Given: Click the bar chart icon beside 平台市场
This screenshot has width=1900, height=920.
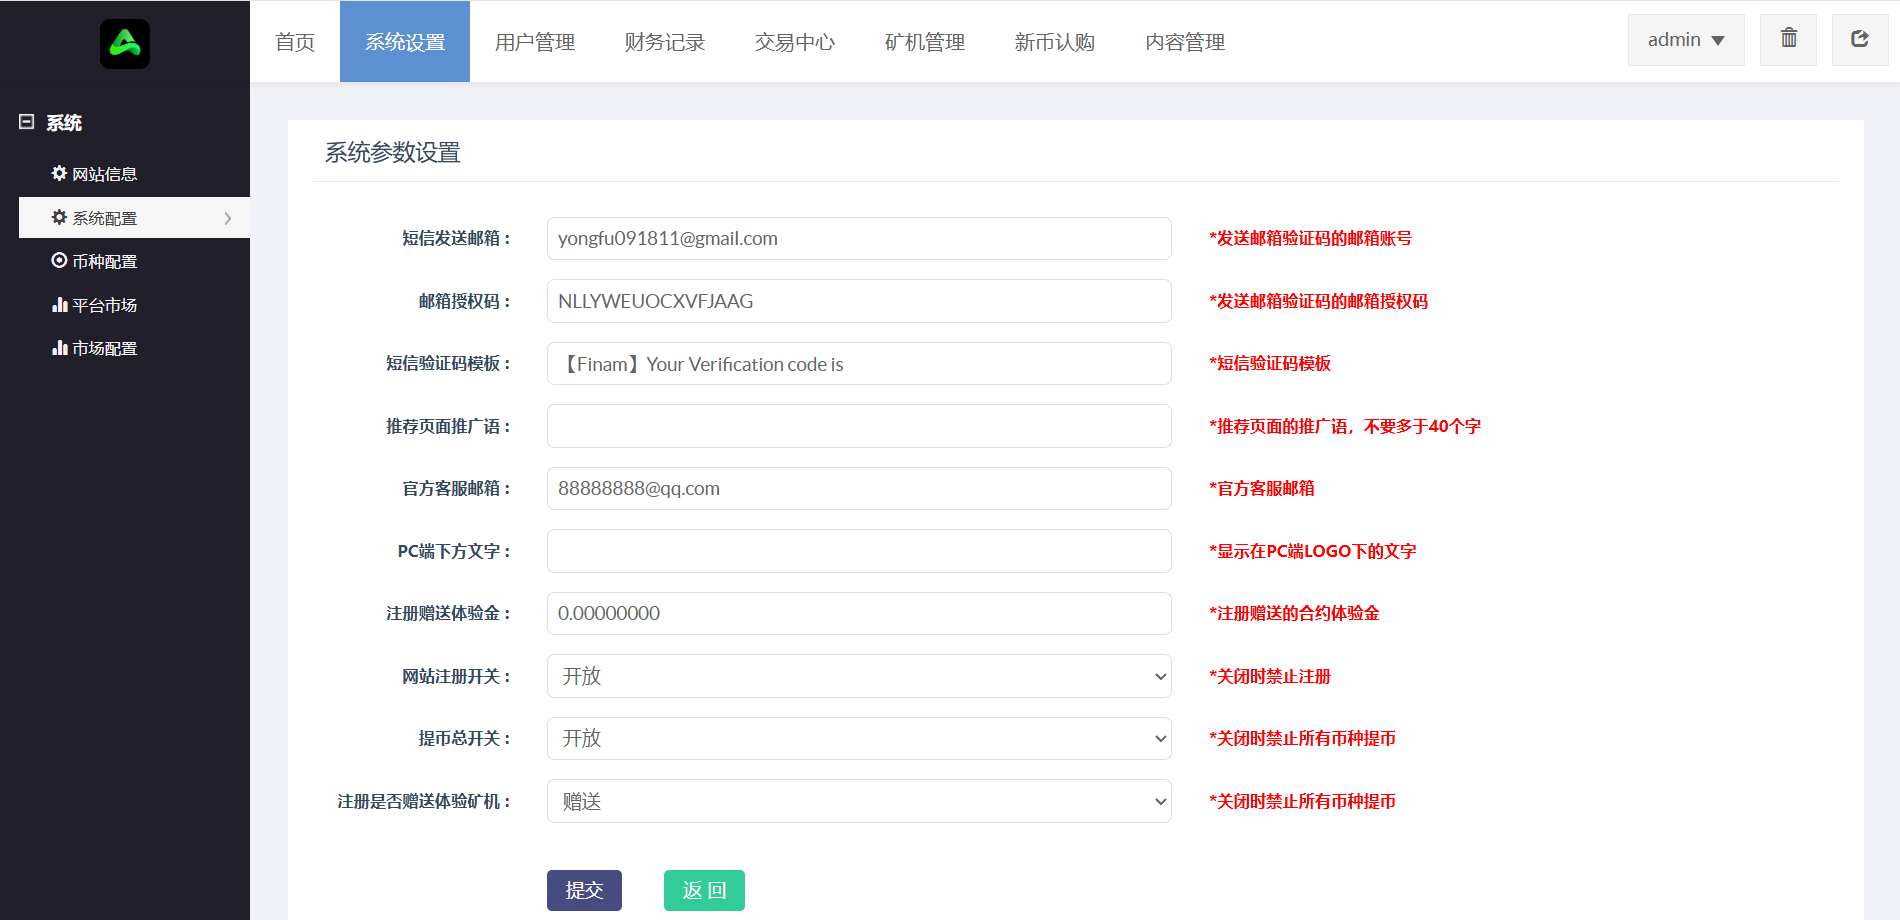Looking at the screenshot, I should [x=59, y=304].
